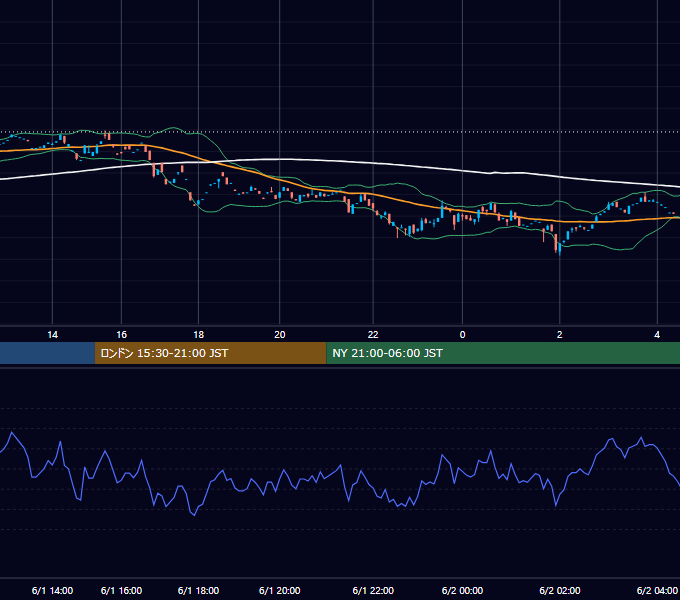Click the 16 hour label on price chart axis

click(x=121, y=335)
